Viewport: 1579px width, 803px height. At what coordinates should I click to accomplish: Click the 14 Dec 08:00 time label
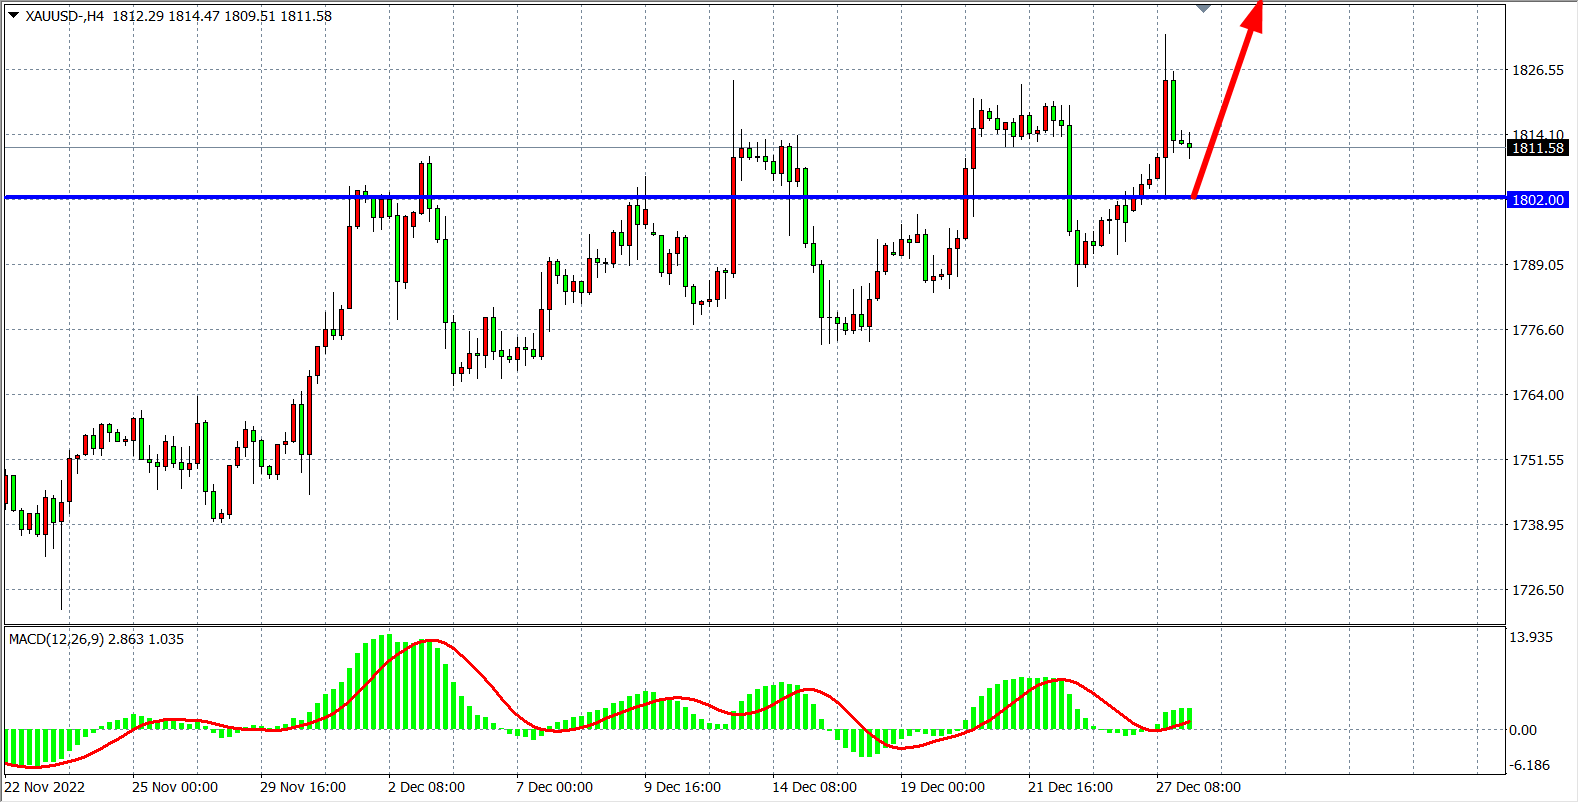pos(814,787)
